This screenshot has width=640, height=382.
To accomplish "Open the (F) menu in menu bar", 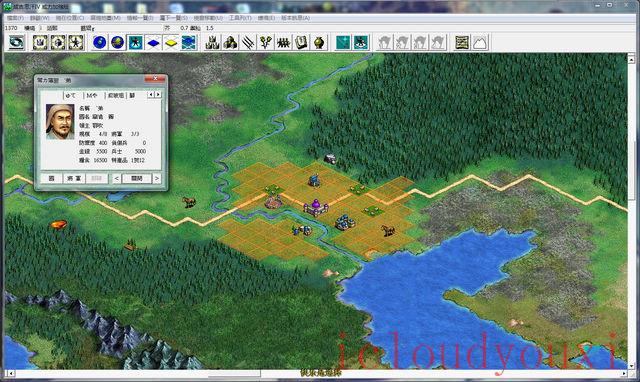I will (x=15, y=18).
